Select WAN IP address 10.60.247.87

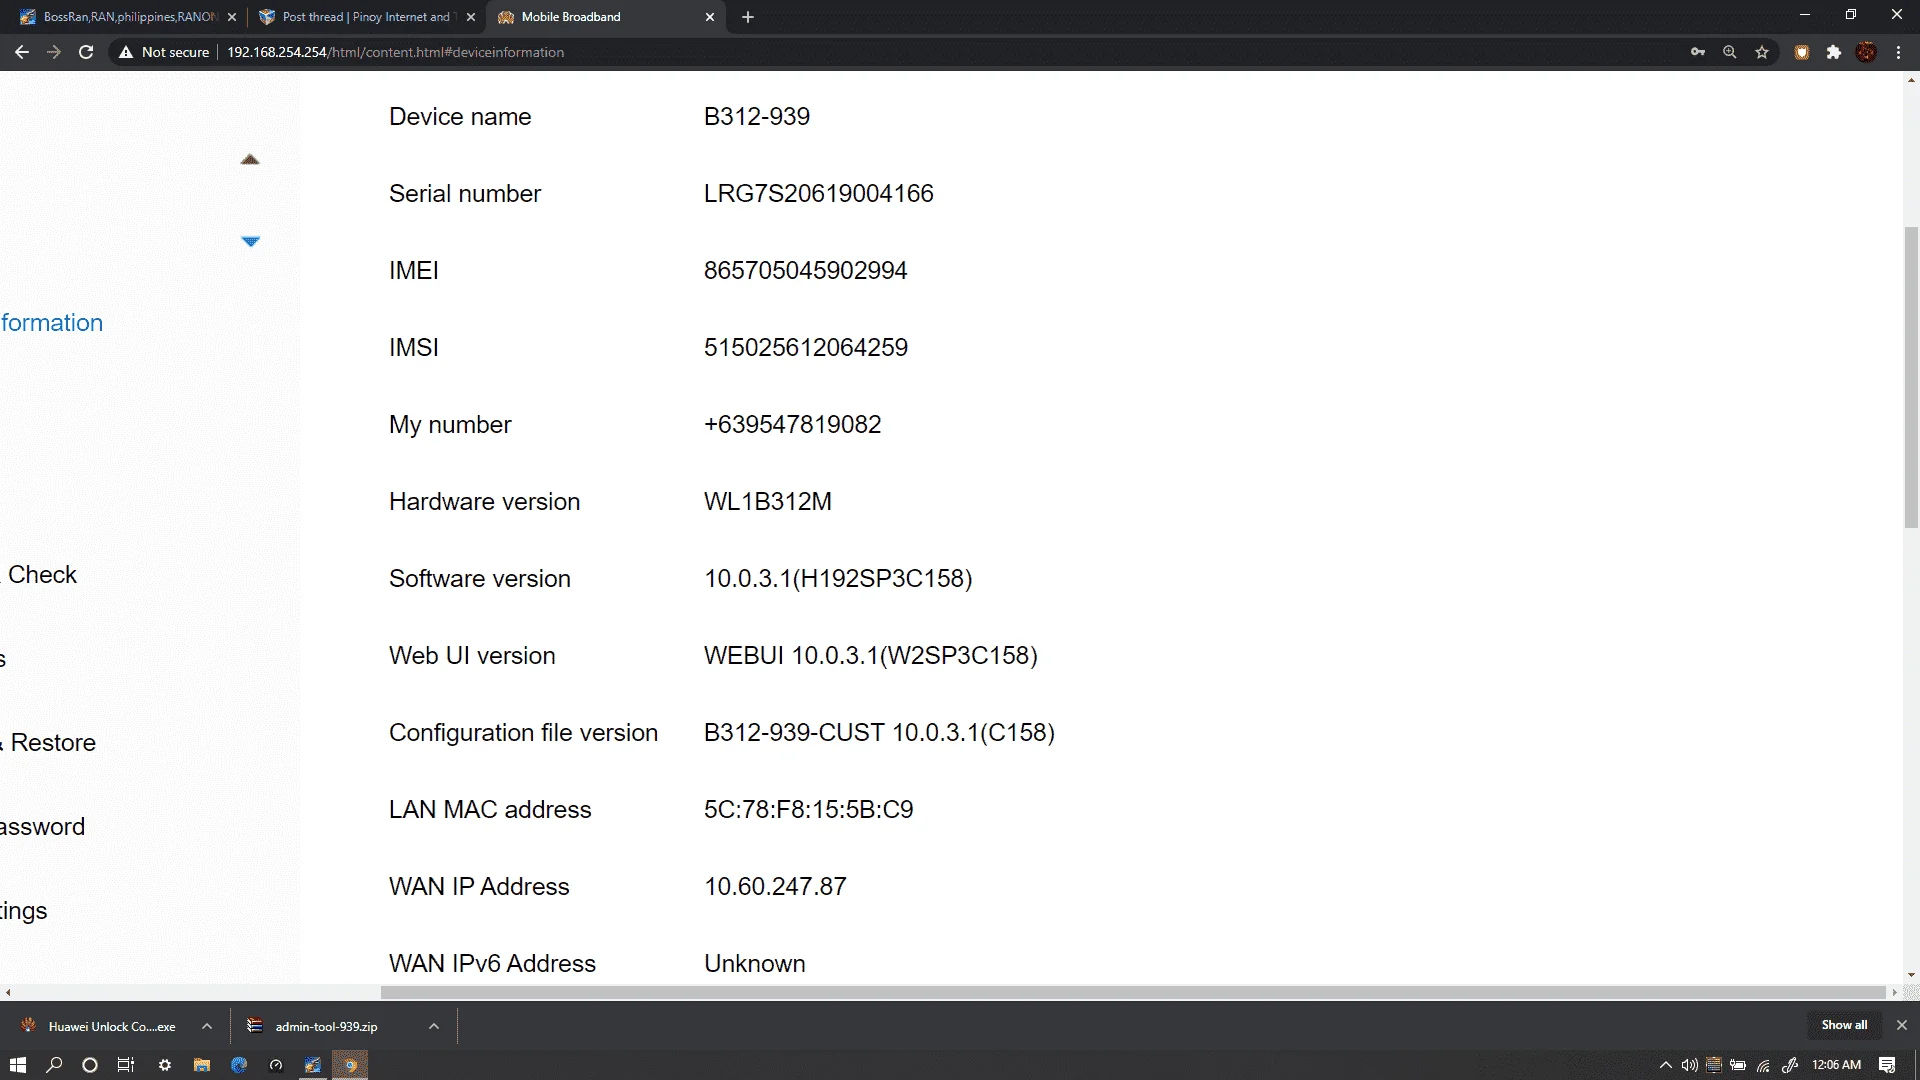click(x=775, y=887)
